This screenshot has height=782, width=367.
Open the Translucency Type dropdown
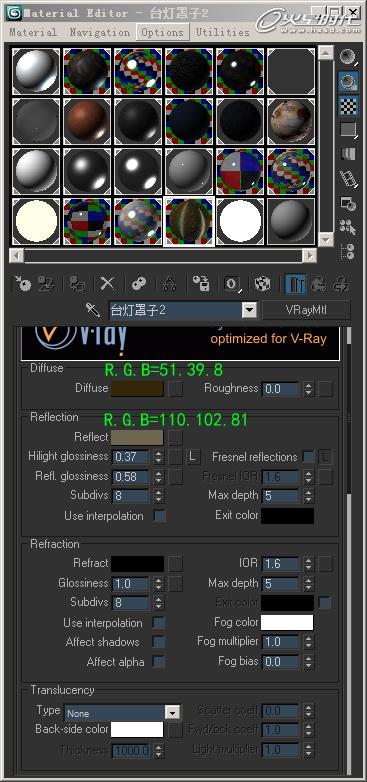tap(172, 713)
